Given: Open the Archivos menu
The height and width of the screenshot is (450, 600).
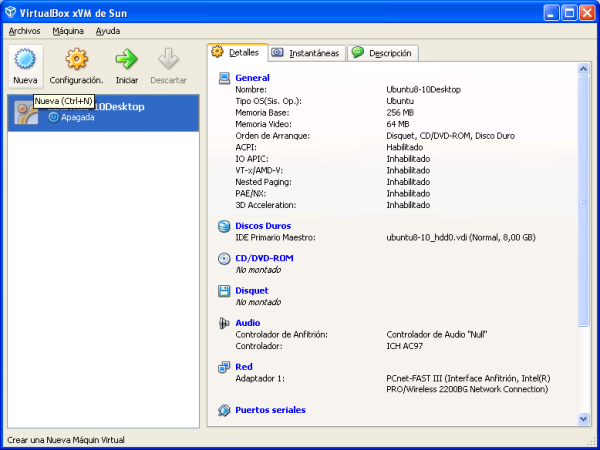Looking at the screenshot, I should click(24, 31).
